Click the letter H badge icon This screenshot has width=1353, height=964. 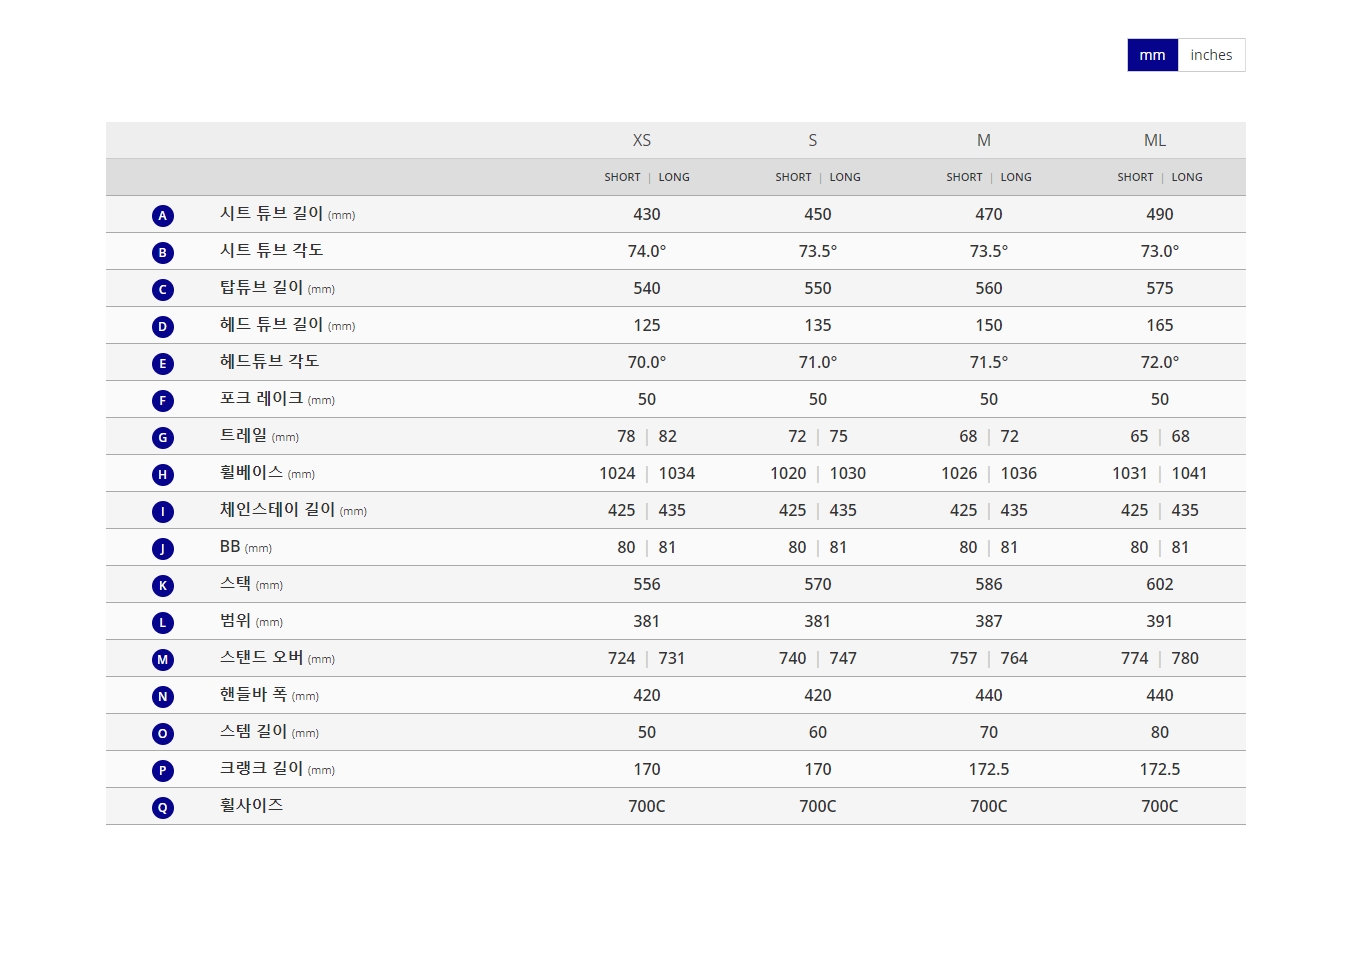point(163,474)
